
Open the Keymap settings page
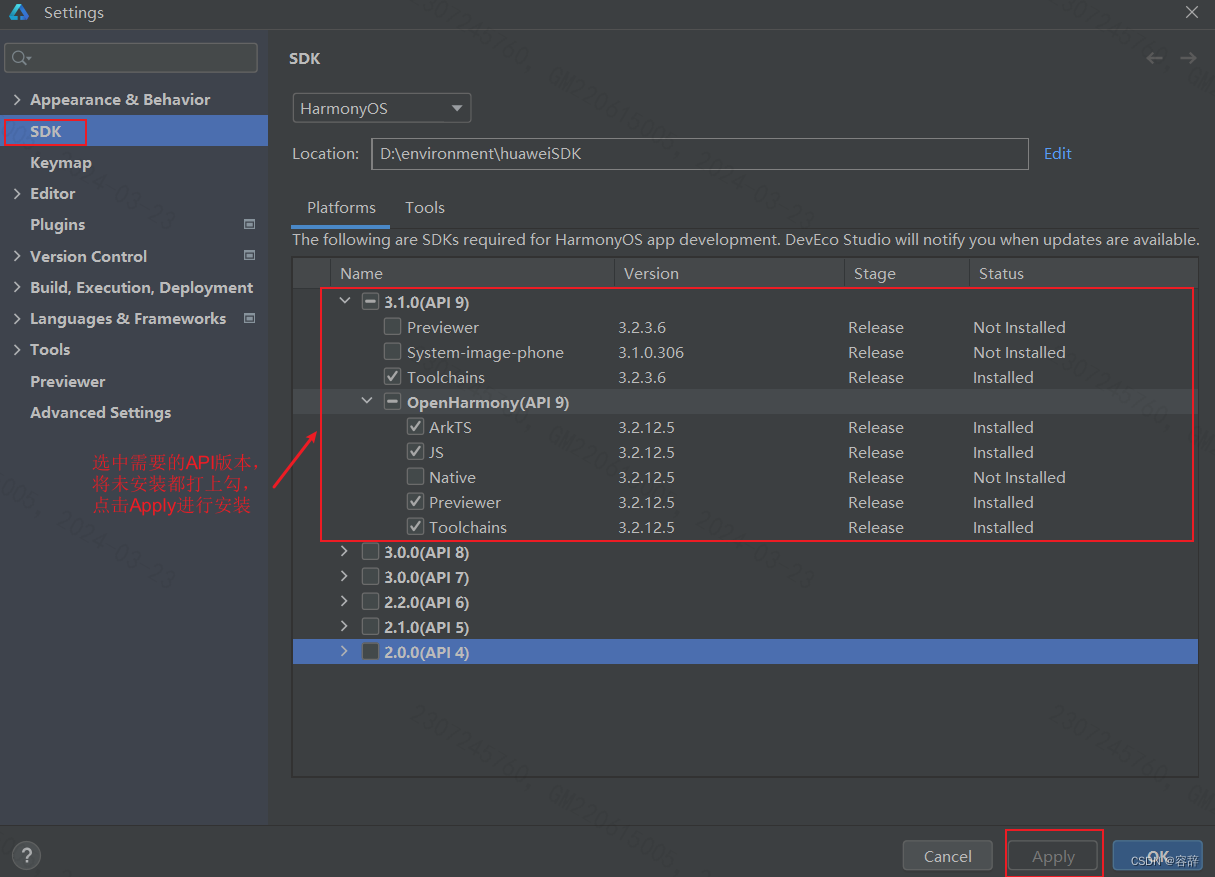pos(61,163)
